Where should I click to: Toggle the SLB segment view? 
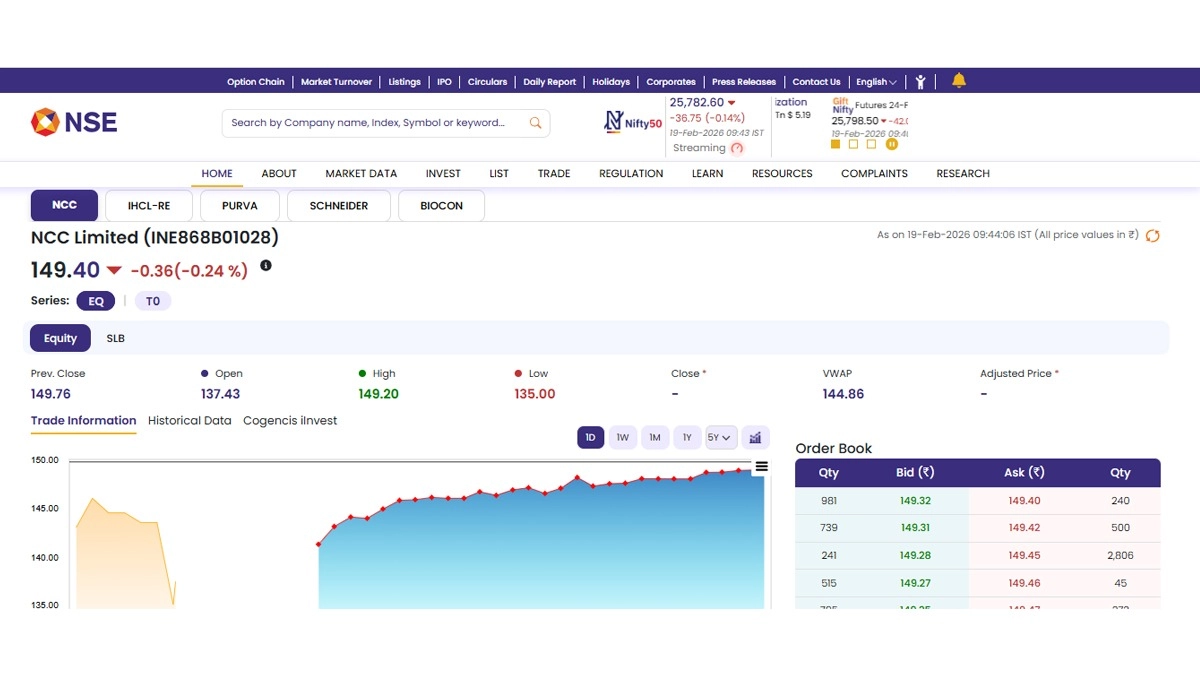pos(116,338)
